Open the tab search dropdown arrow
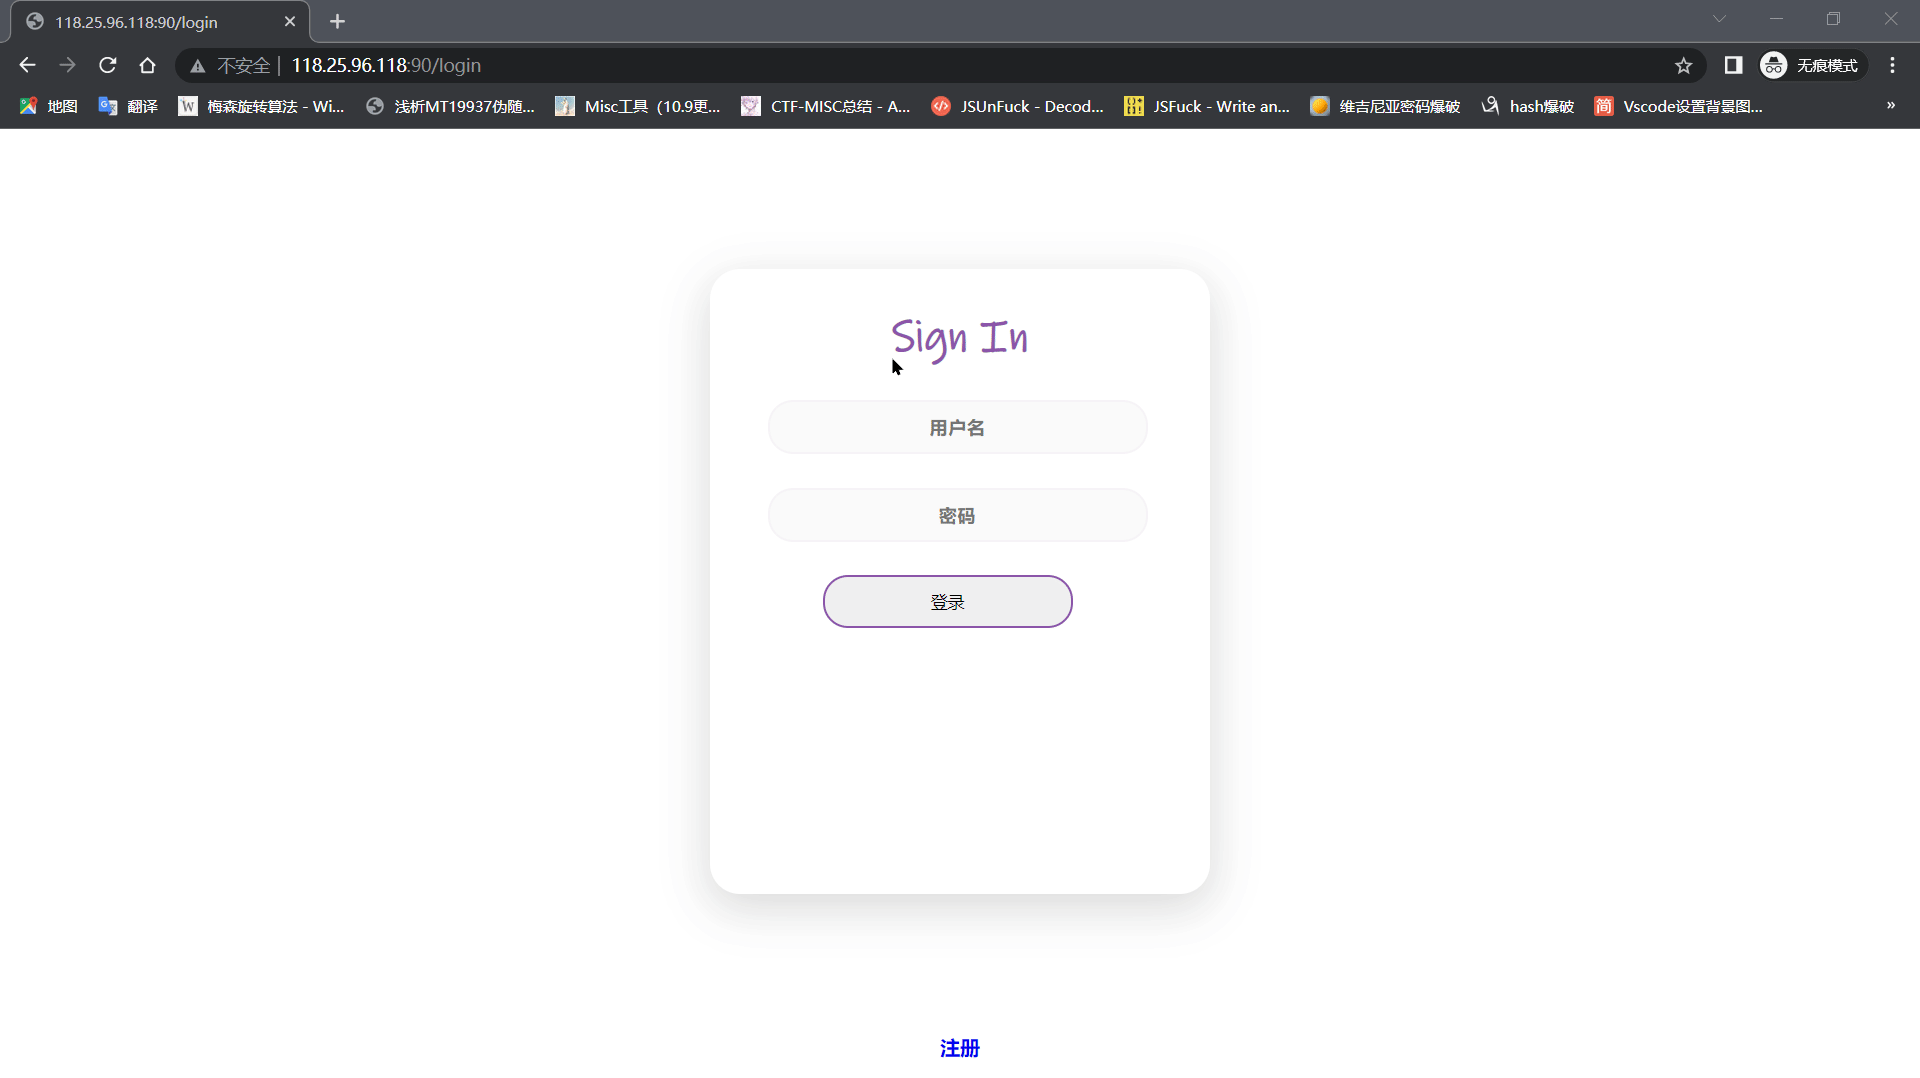This screenshot has height=1078, width=1920. (1719, 19)
